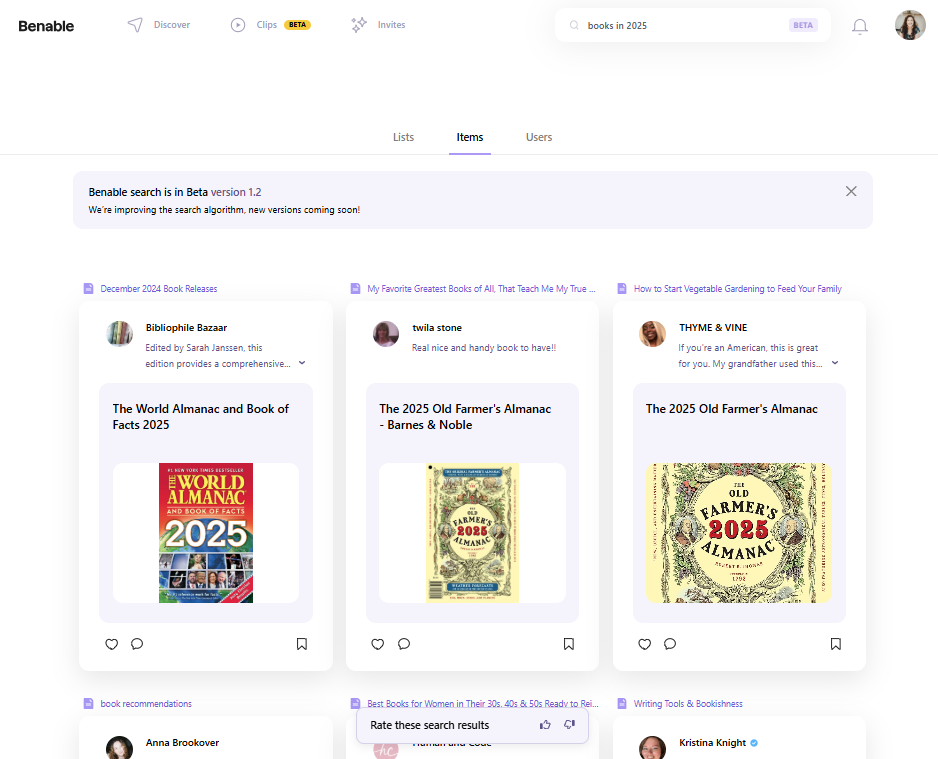Click the World Almanac 2025 cover image
Image resolution: width=938 pixels, height=759 pixels.
(206, 533)
